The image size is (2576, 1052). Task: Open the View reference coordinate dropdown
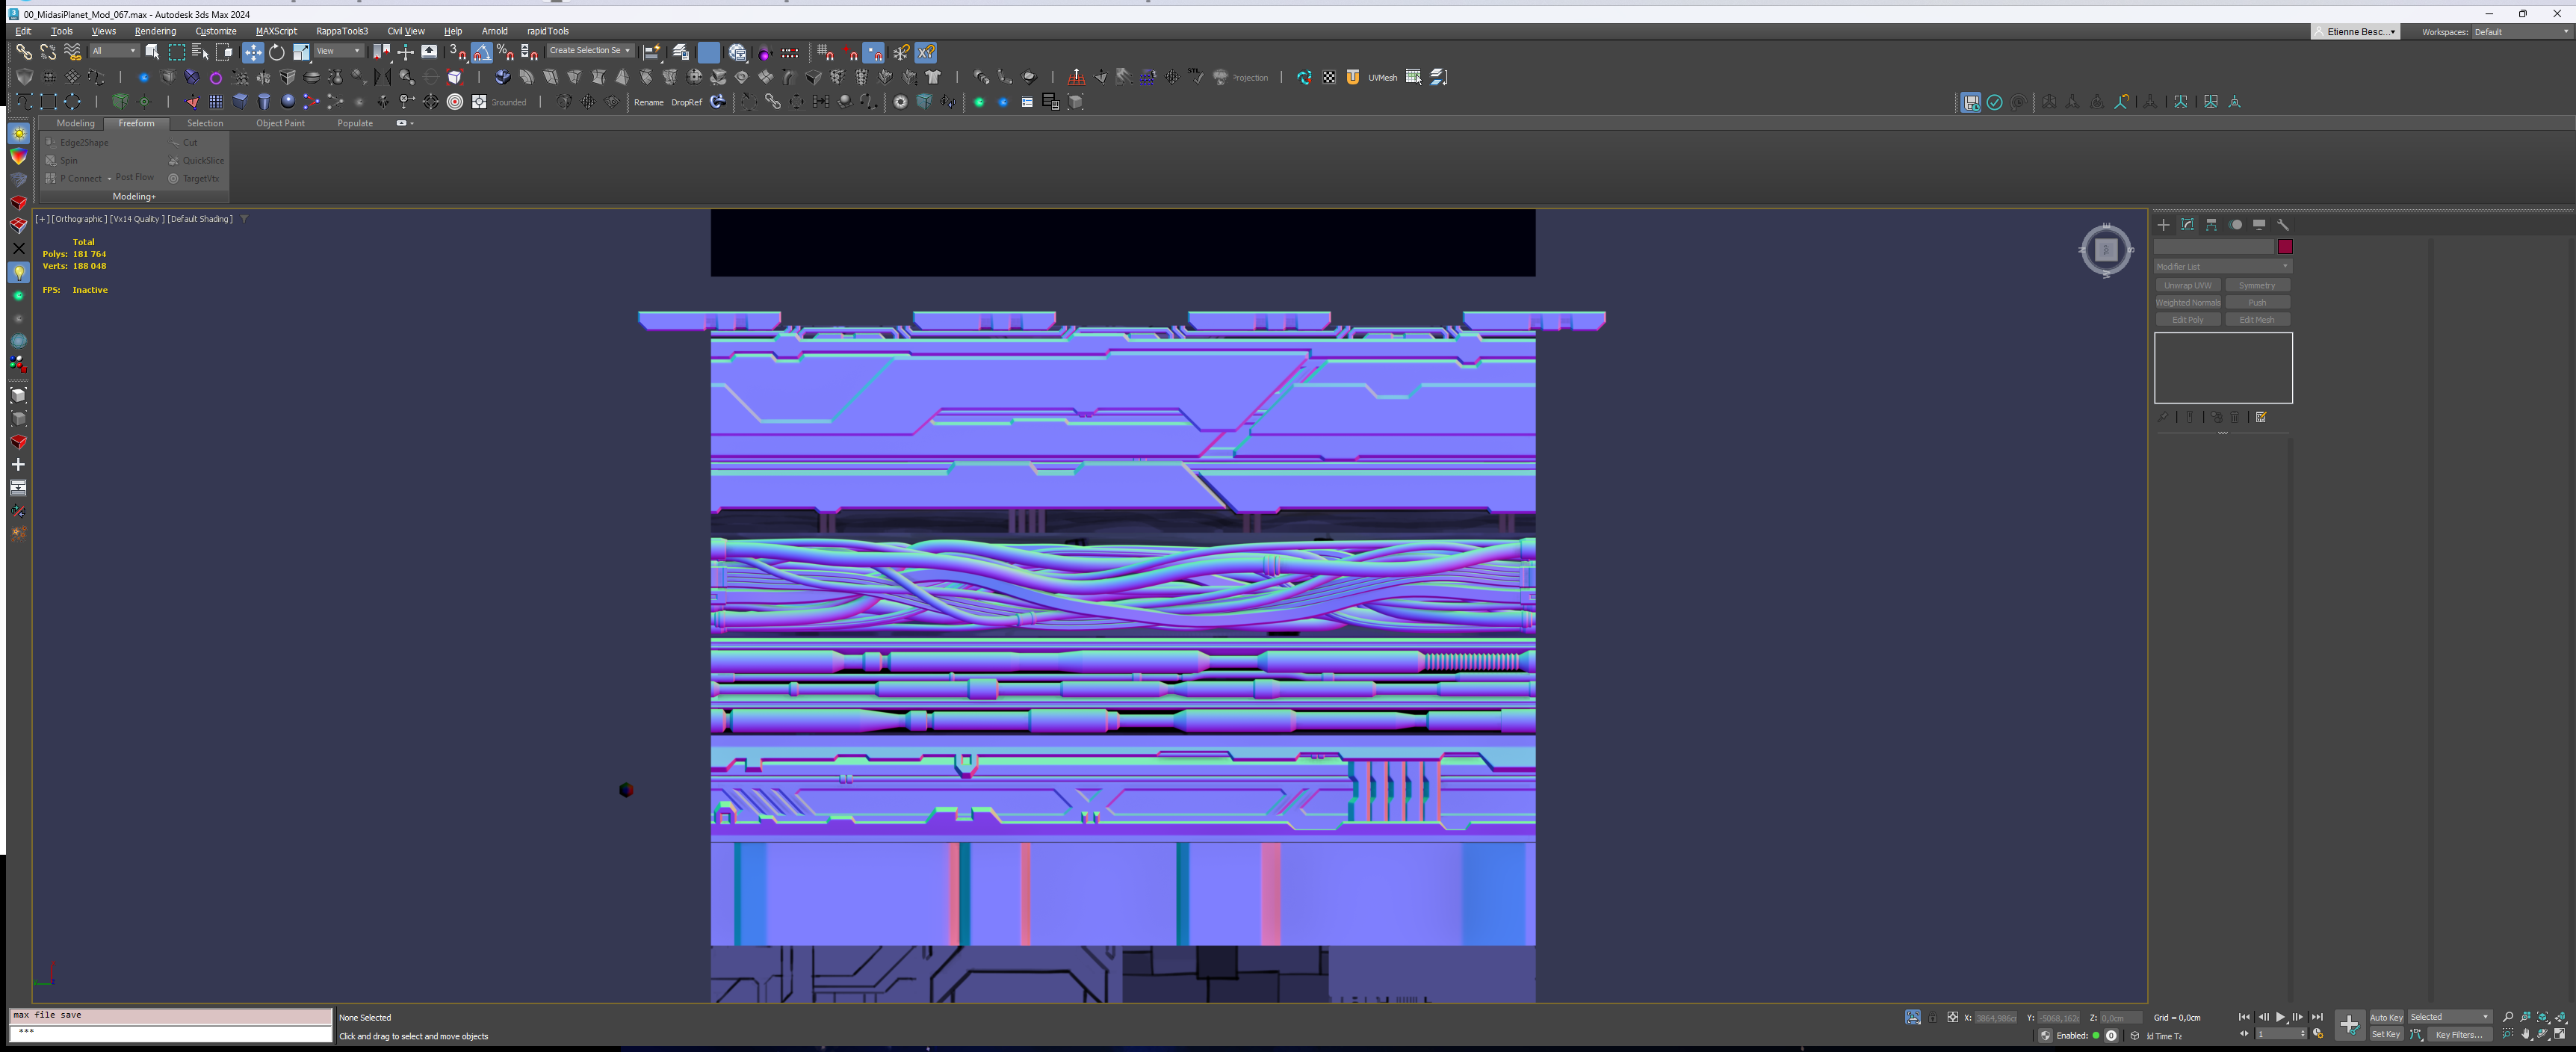click(x=339, y=51)
